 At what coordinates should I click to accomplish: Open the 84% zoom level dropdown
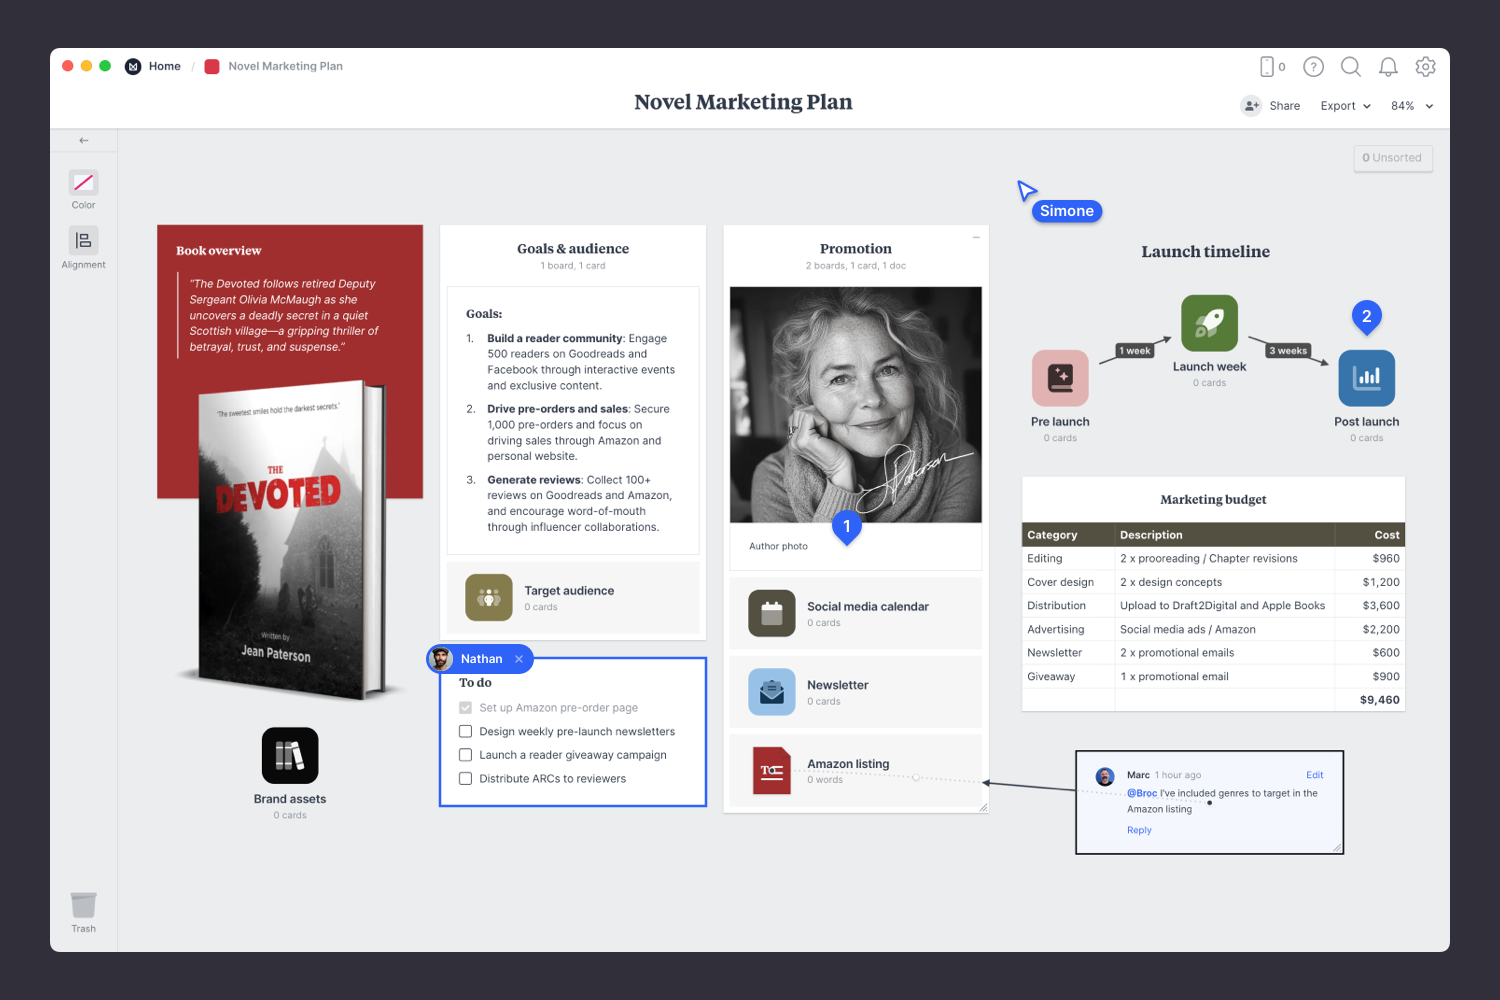[1411, 106]
